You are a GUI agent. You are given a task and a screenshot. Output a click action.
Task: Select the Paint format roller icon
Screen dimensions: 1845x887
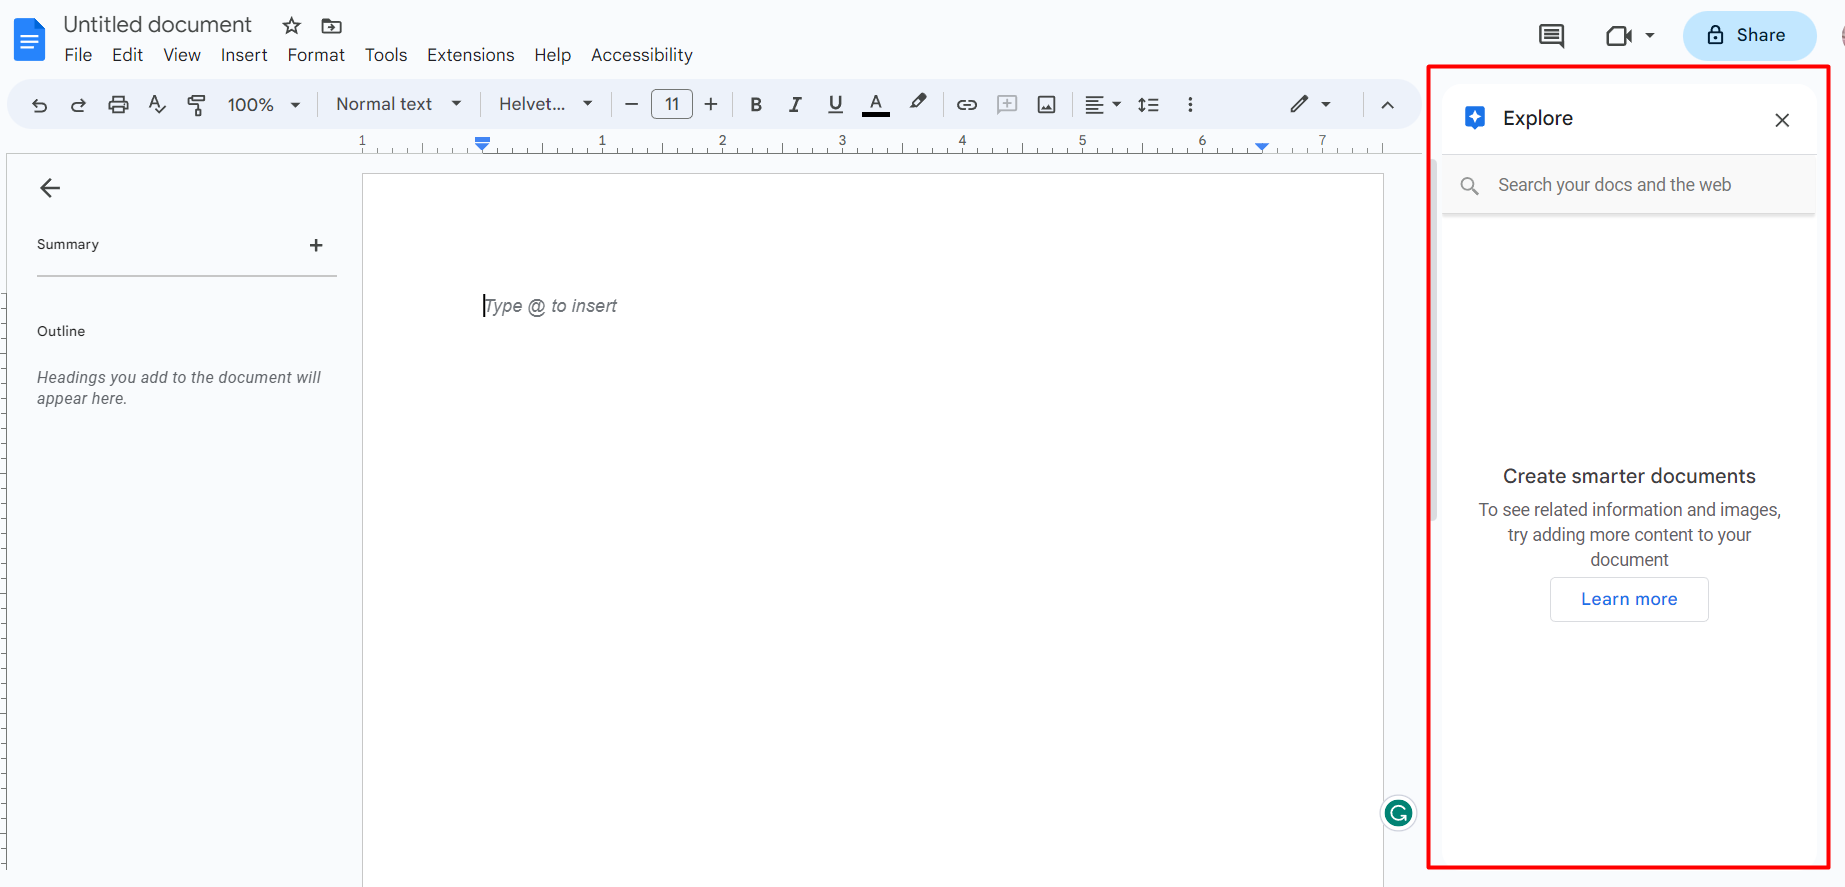click(197, 105)
